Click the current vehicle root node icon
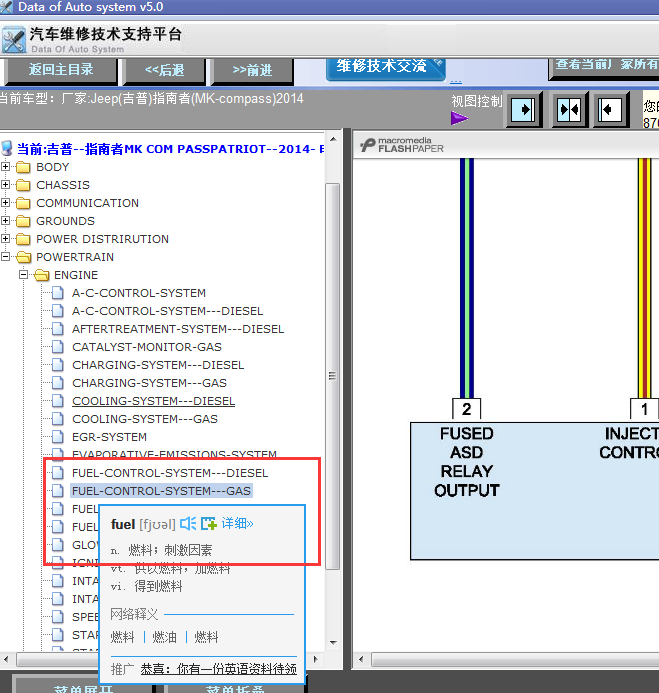659x693 pixels. coord(7,148)
